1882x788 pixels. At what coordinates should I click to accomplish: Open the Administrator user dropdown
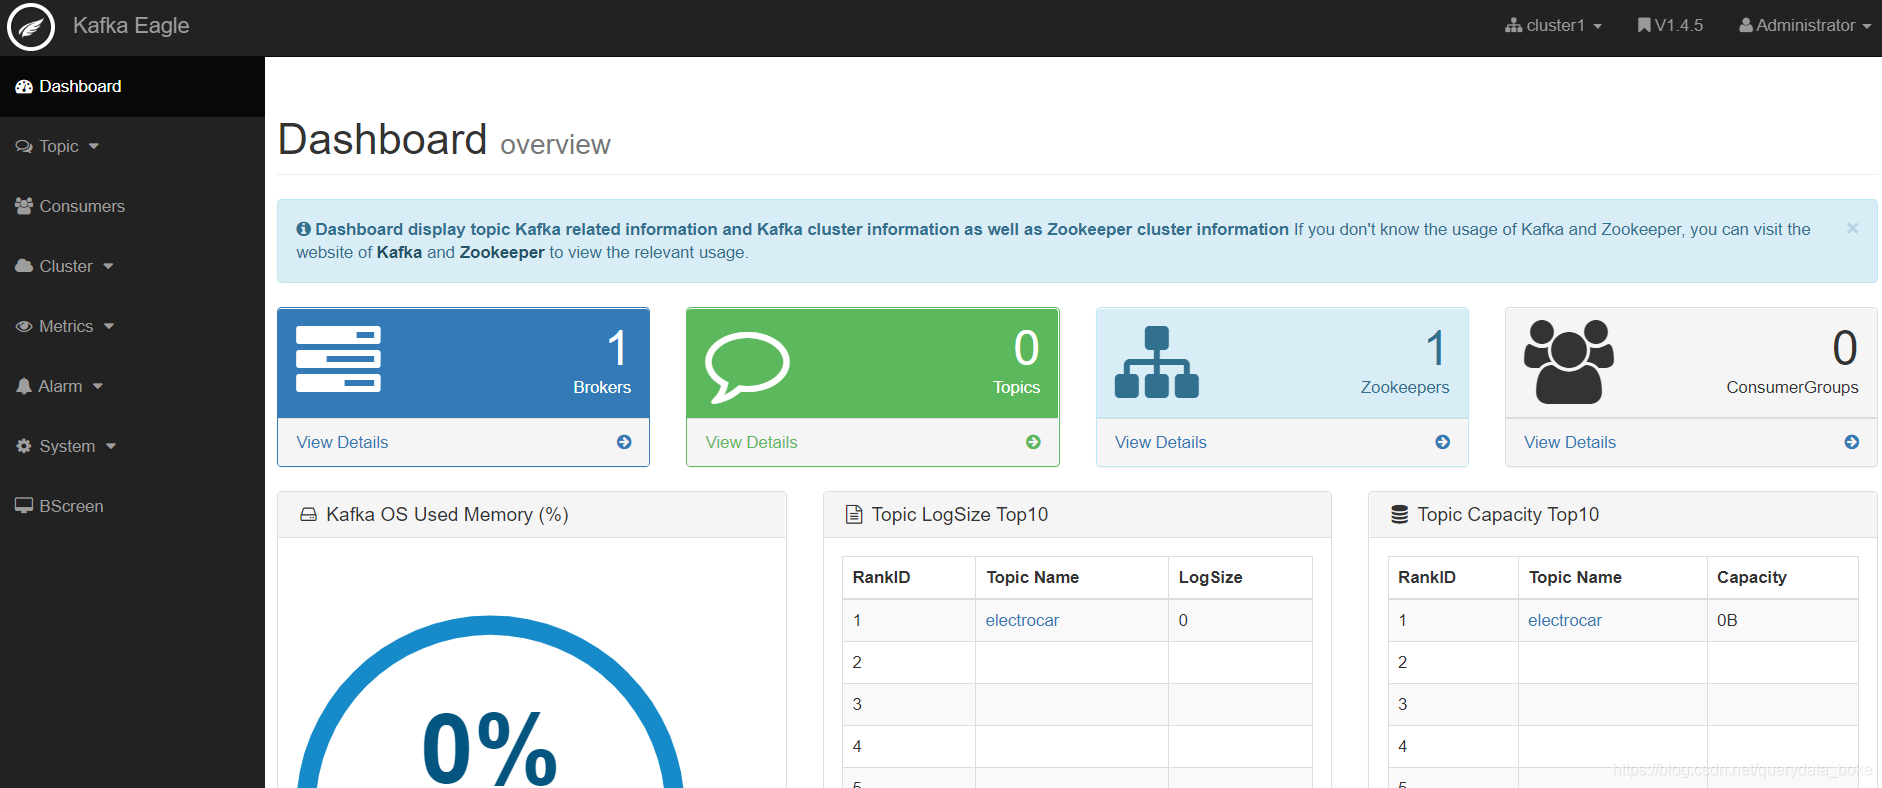click(x=1805, y=26)
